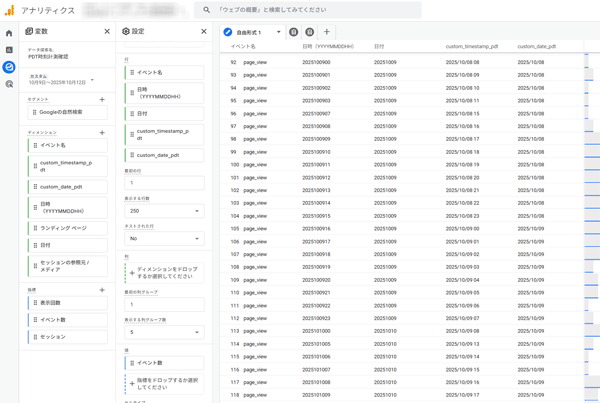Expand the 表示する列グループ数 dropdown showing 5
Screen dimensions: 600x403
164,332
